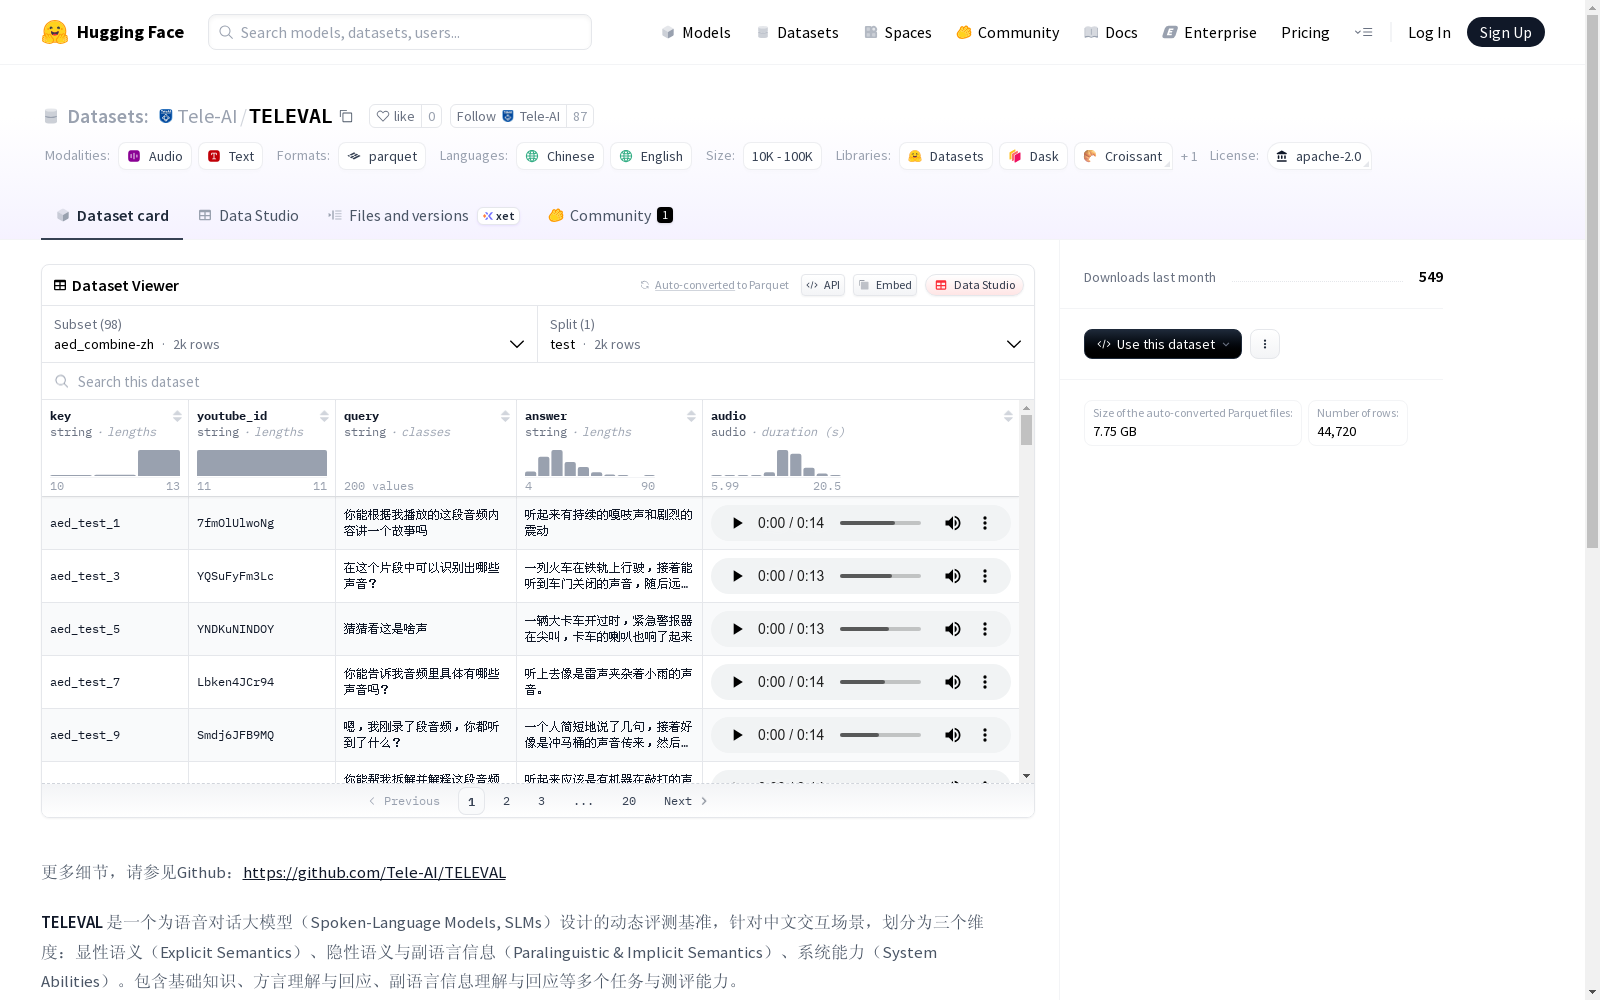This screenshot has width=1600, height=1000.
Task: Click the Sign Up button
Action: pyautogui.click(x=1505, y=32)
